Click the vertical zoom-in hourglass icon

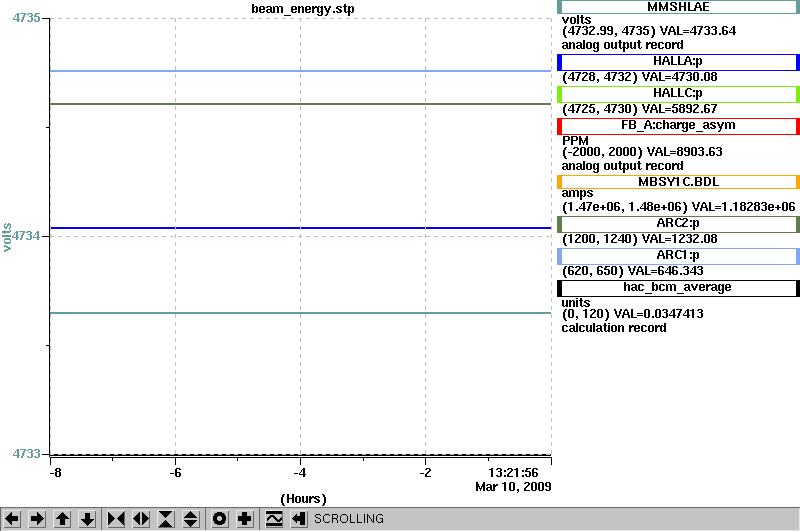click(x=166, y=519)
